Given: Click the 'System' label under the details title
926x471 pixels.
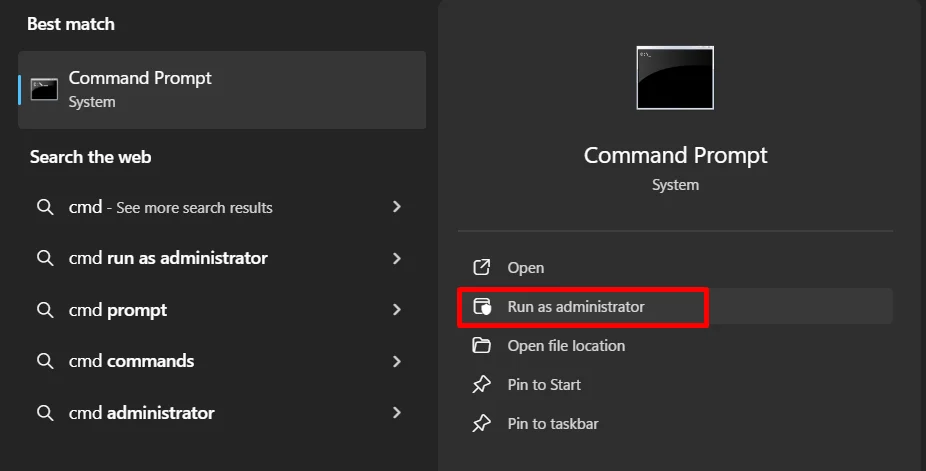Looking at the screenshot, I should point(675,185).
